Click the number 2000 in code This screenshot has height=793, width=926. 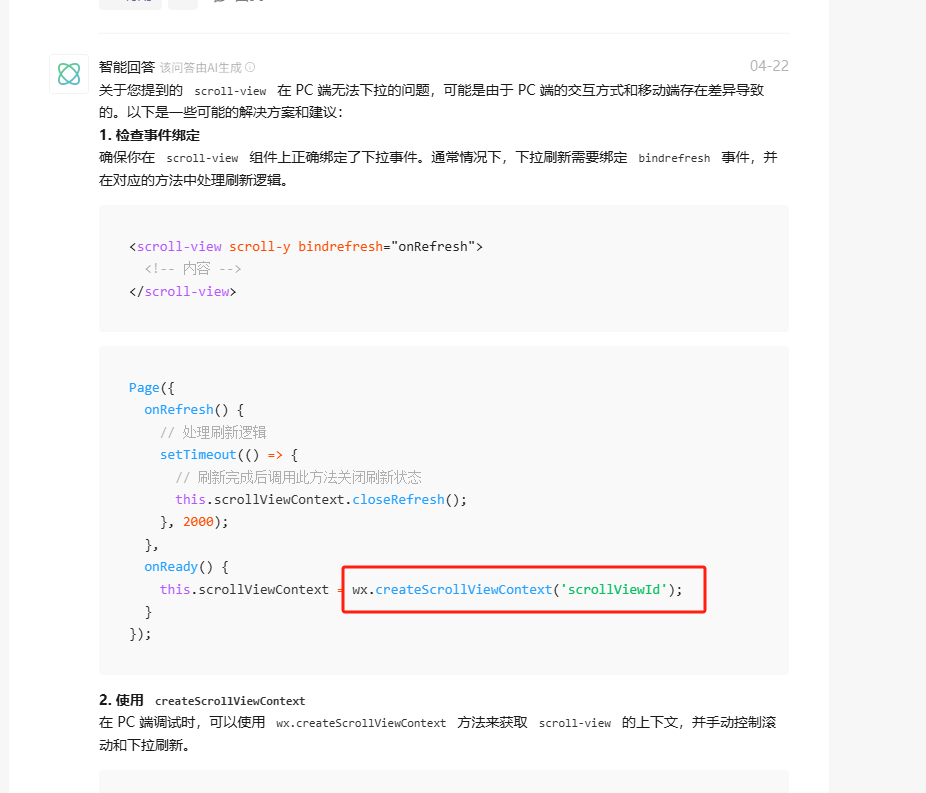(x=198, y=522)
